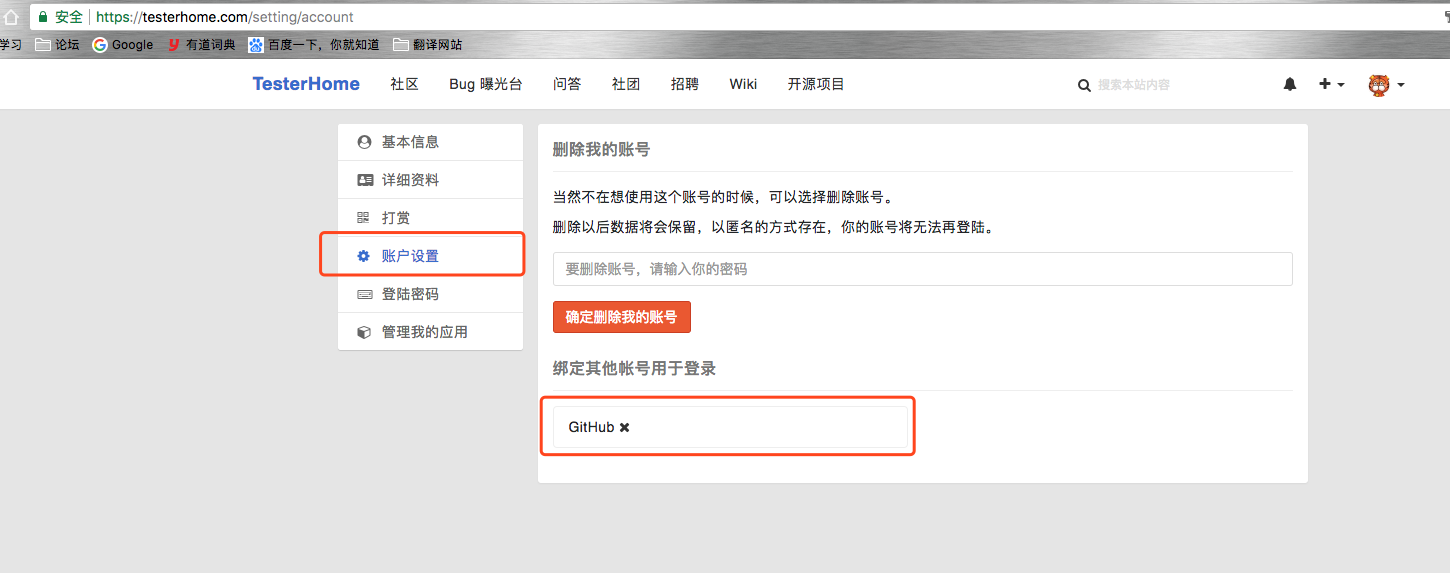1450x573 pixels.
Task: Focus the delete-account password field
Action: pyautogui.click(x=922, y=269)
